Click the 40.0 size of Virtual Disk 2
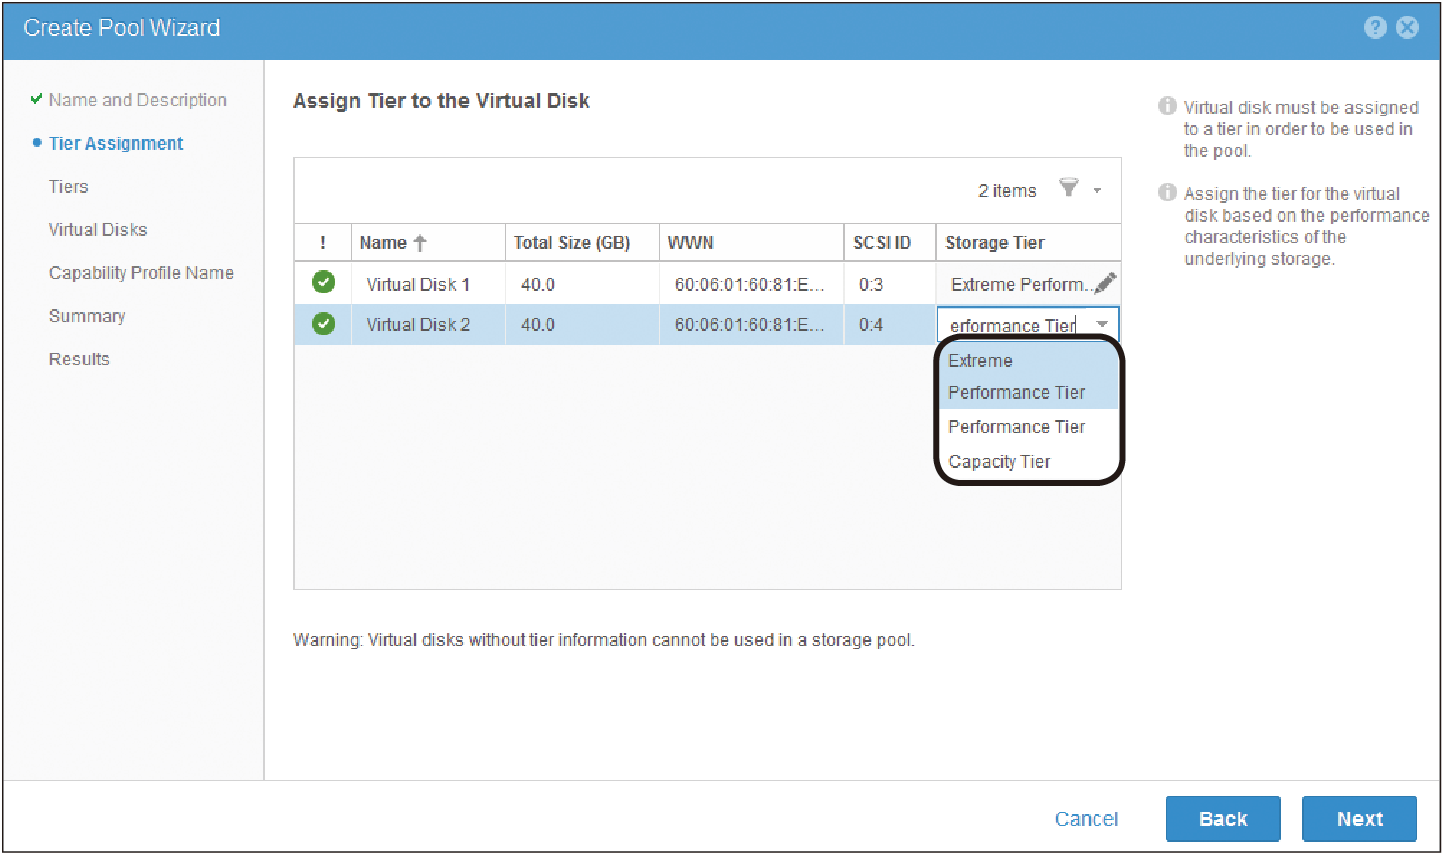 pos(538,324)
